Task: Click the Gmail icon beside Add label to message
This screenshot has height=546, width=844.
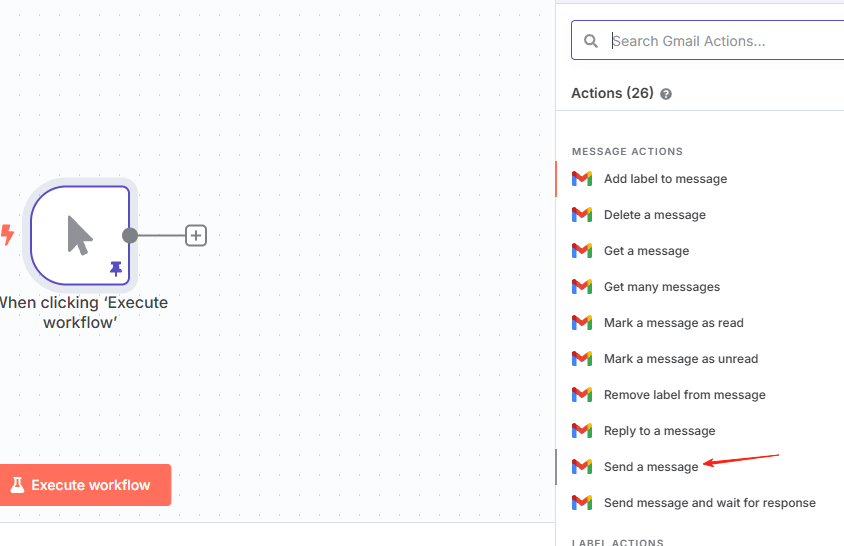Action: (x=582, y=179)
